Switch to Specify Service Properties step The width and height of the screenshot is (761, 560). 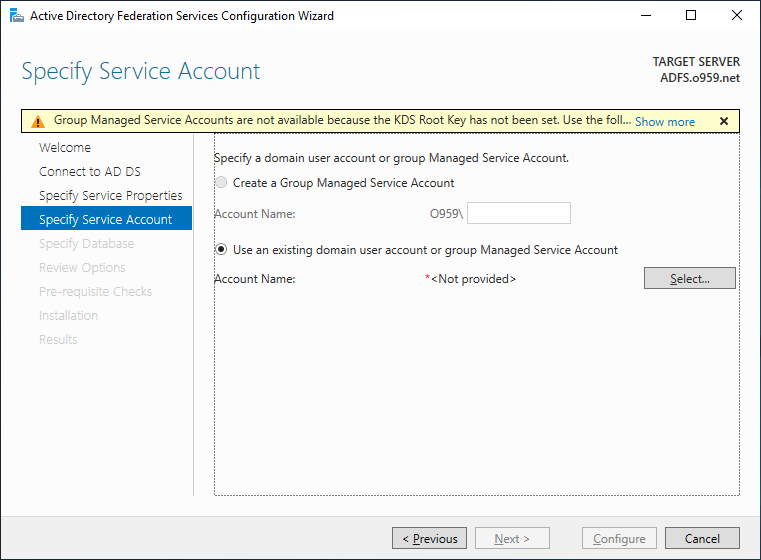click(x=111, y=196)
